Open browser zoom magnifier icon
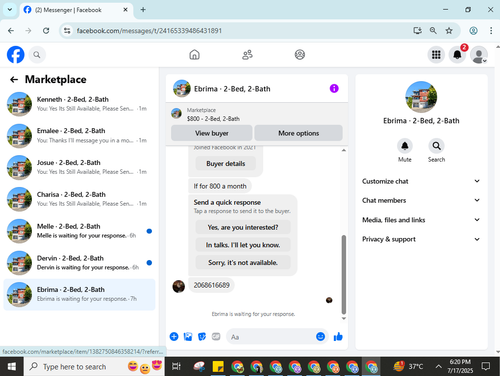500x376 pixels. 433,31
